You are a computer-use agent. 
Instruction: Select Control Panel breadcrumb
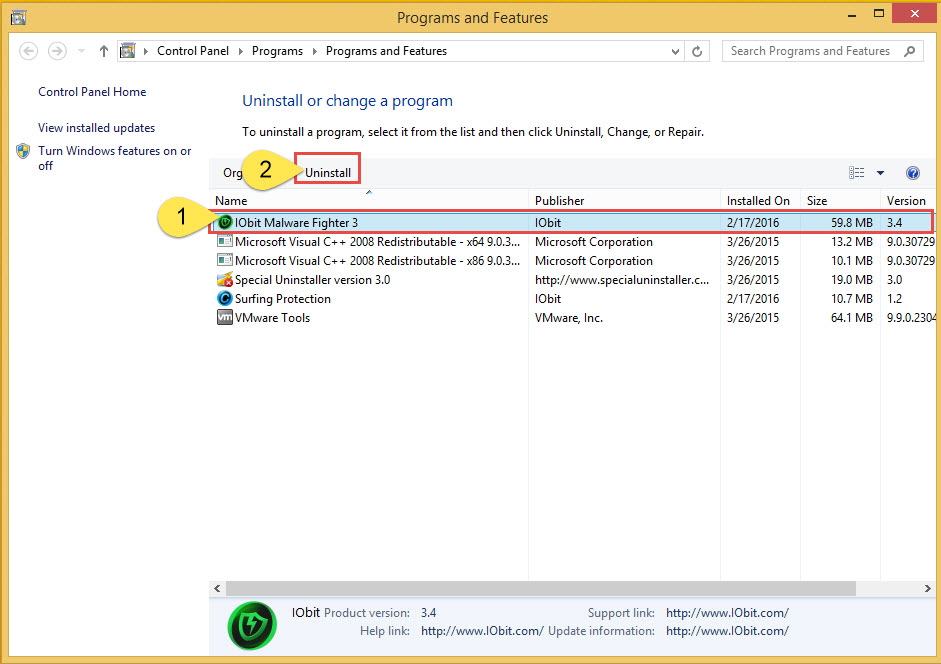click(x=193, y=51)
